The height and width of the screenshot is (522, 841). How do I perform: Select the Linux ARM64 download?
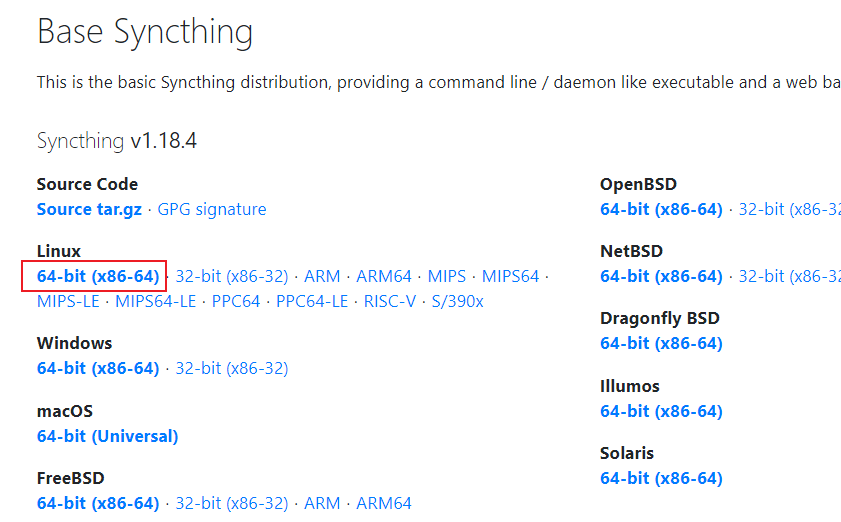point(384,276)
